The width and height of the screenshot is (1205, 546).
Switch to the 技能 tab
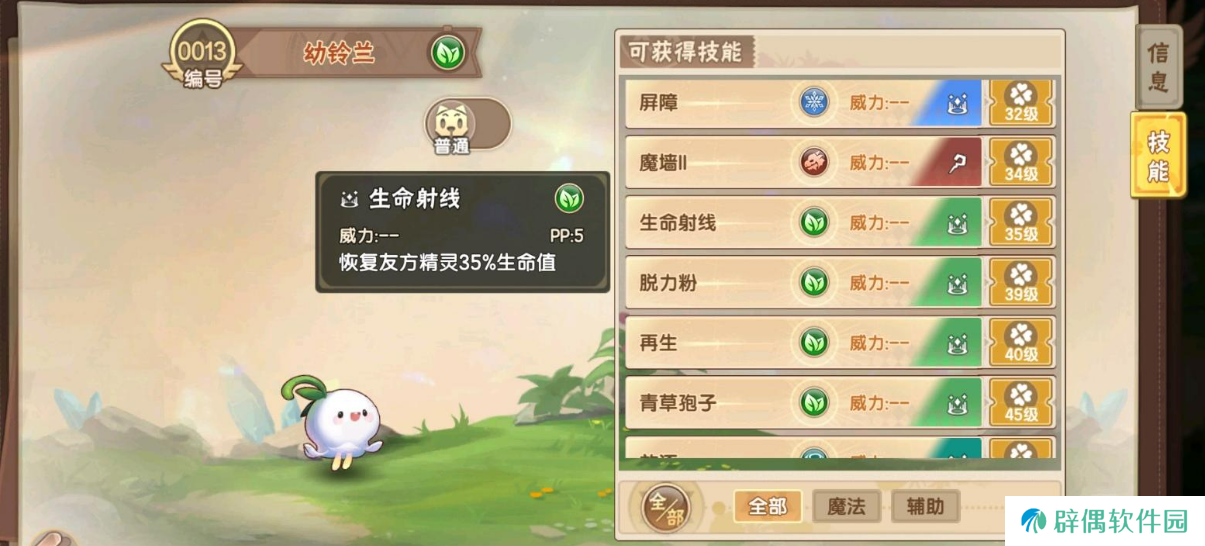point(1158,155)
